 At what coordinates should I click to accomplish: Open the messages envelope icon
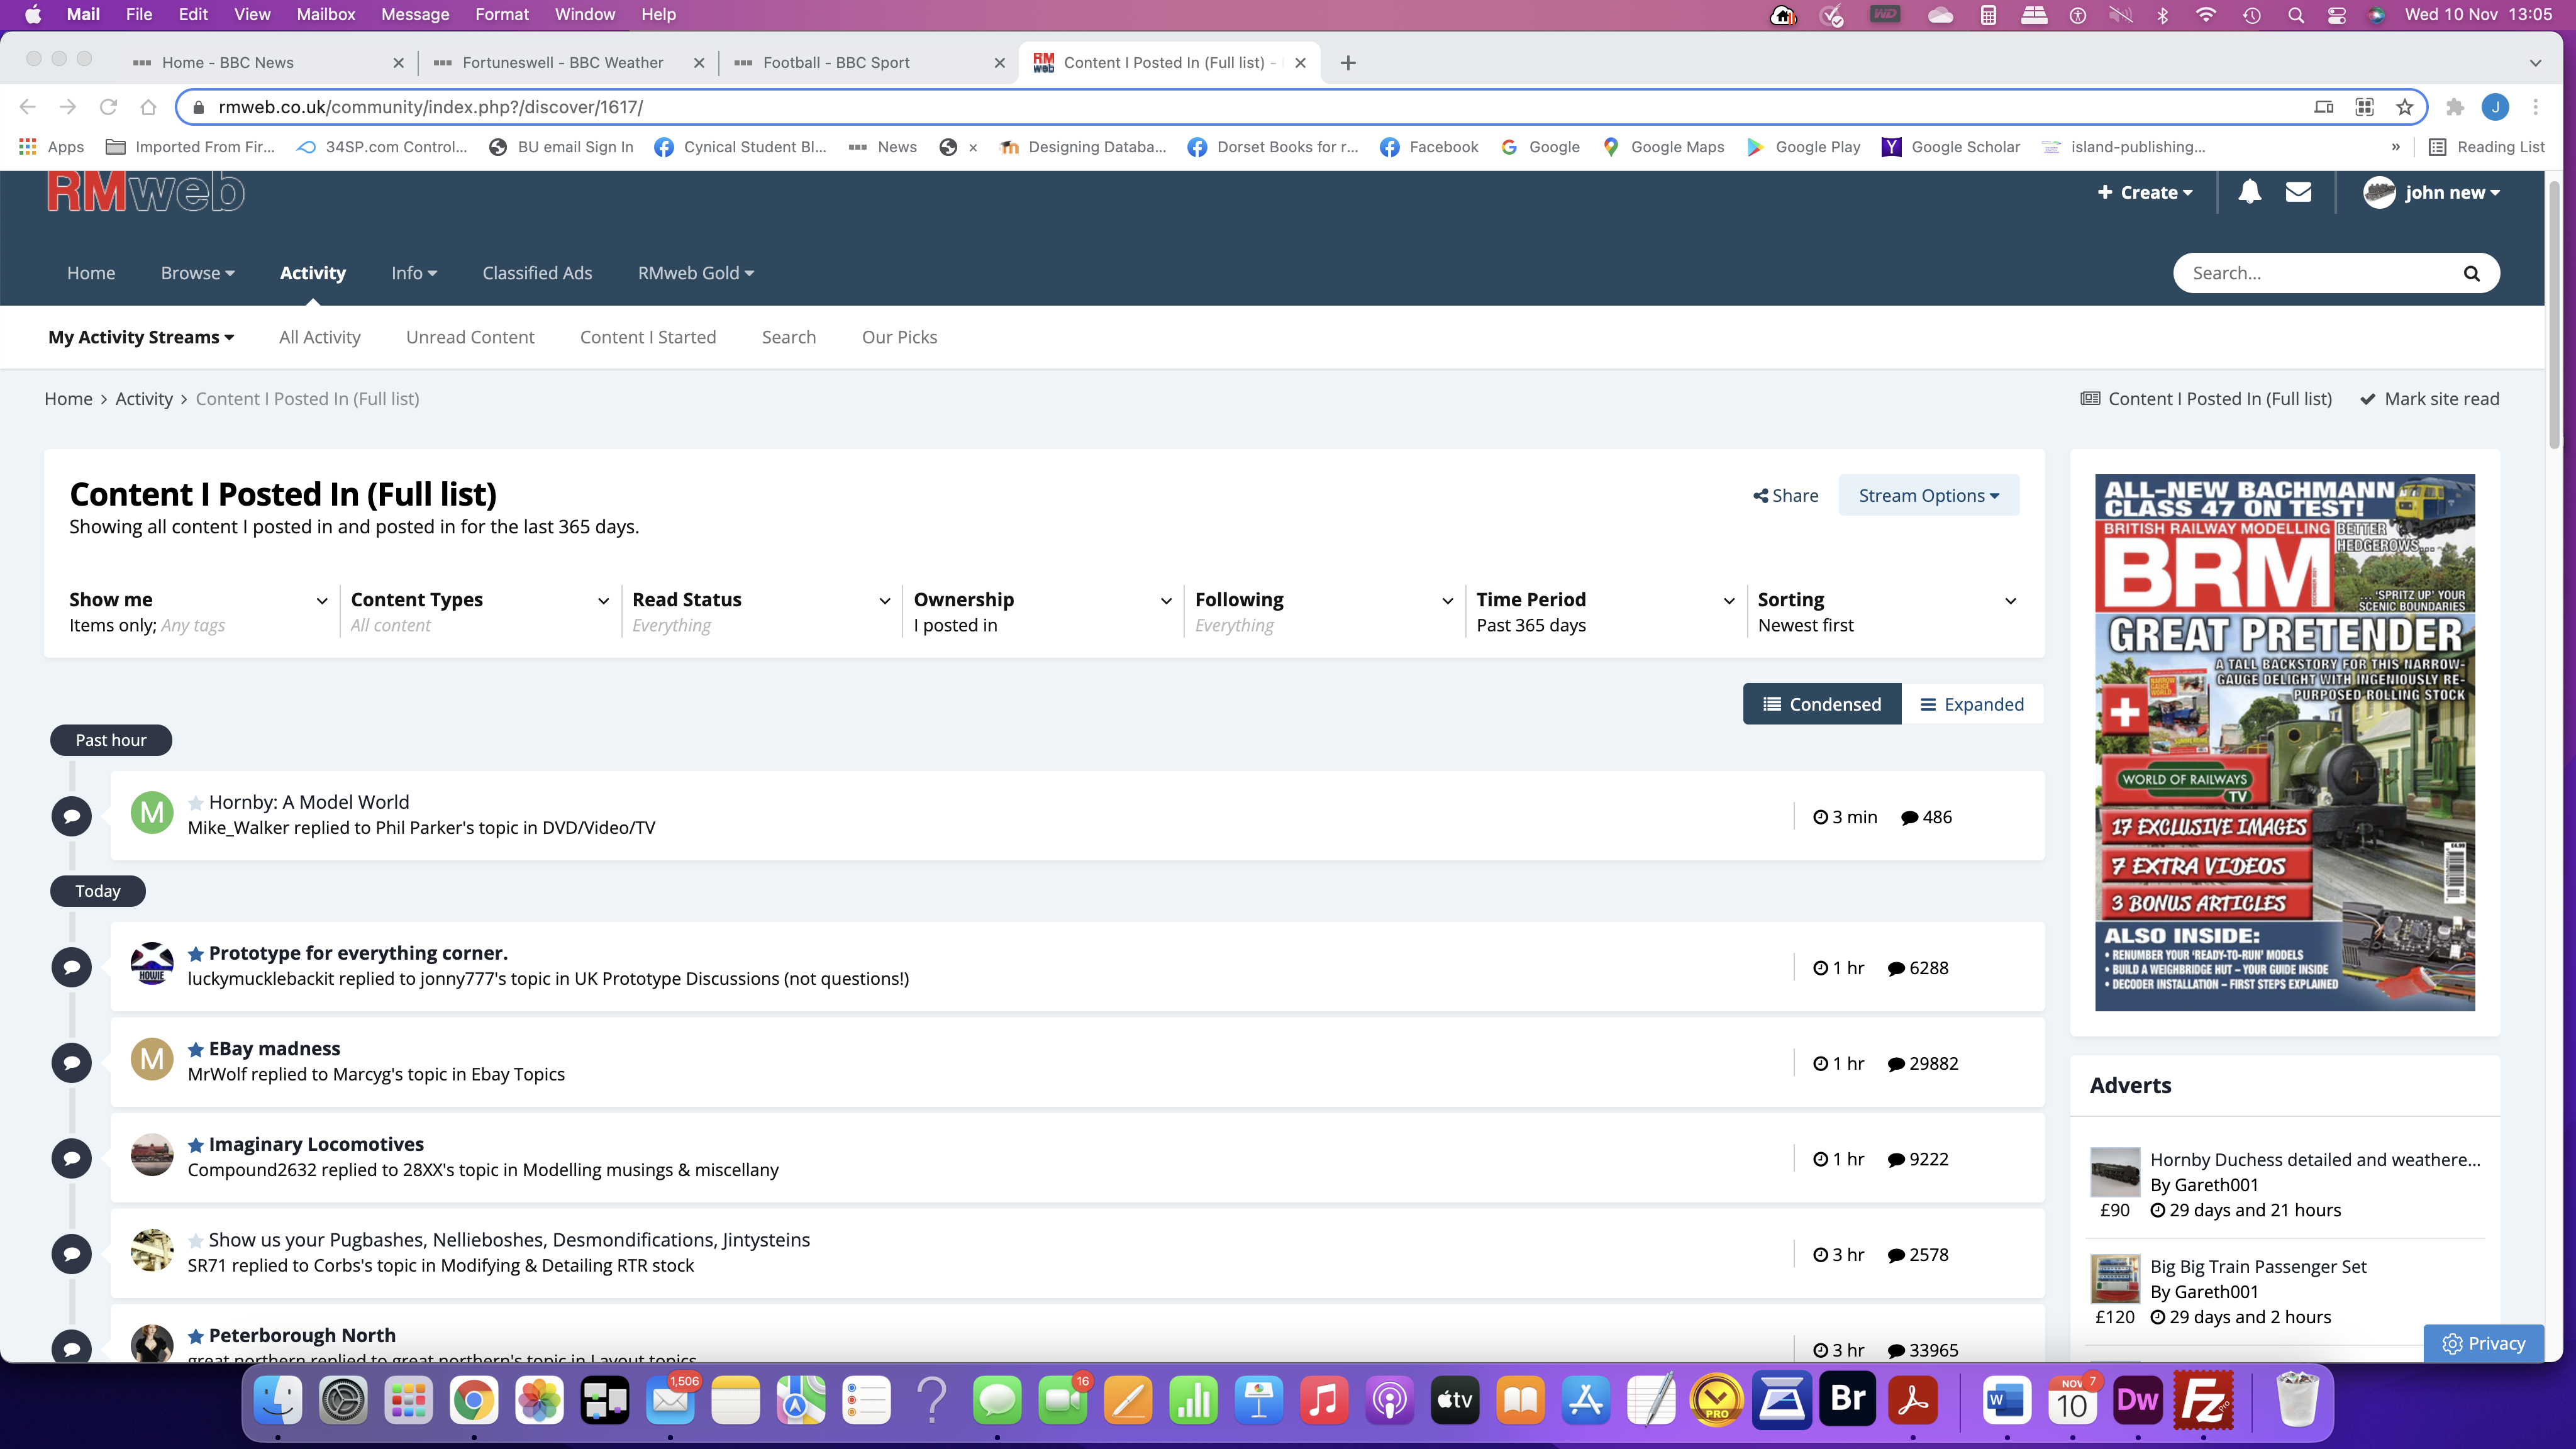click(x=2298, y=192)
